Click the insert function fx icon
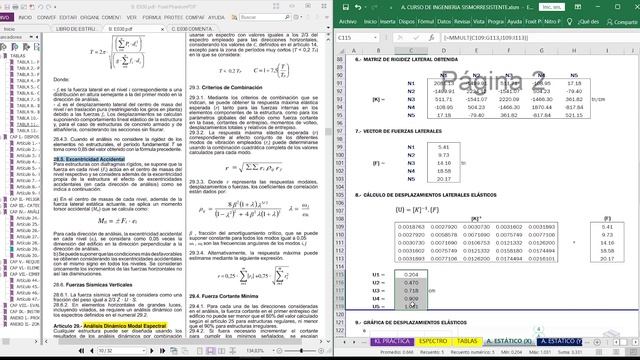 [431, 38]
